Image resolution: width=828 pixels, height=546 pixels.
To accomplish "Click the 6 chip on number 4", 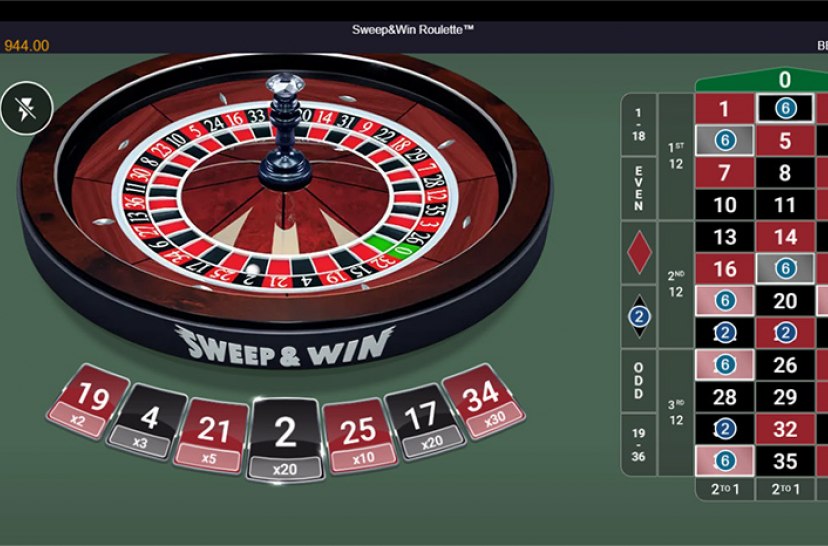I will (725, 140).
